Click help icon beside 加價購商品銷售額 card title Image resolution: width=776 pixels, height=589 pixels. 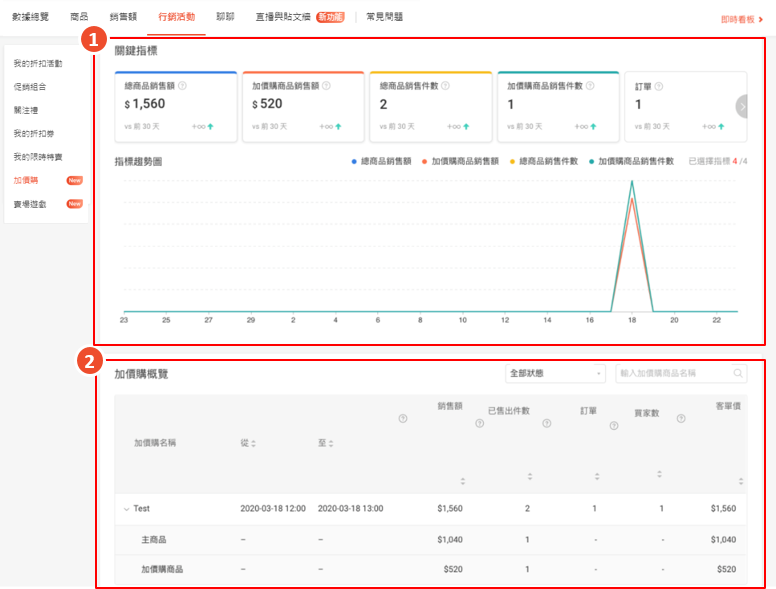[327, 86]
